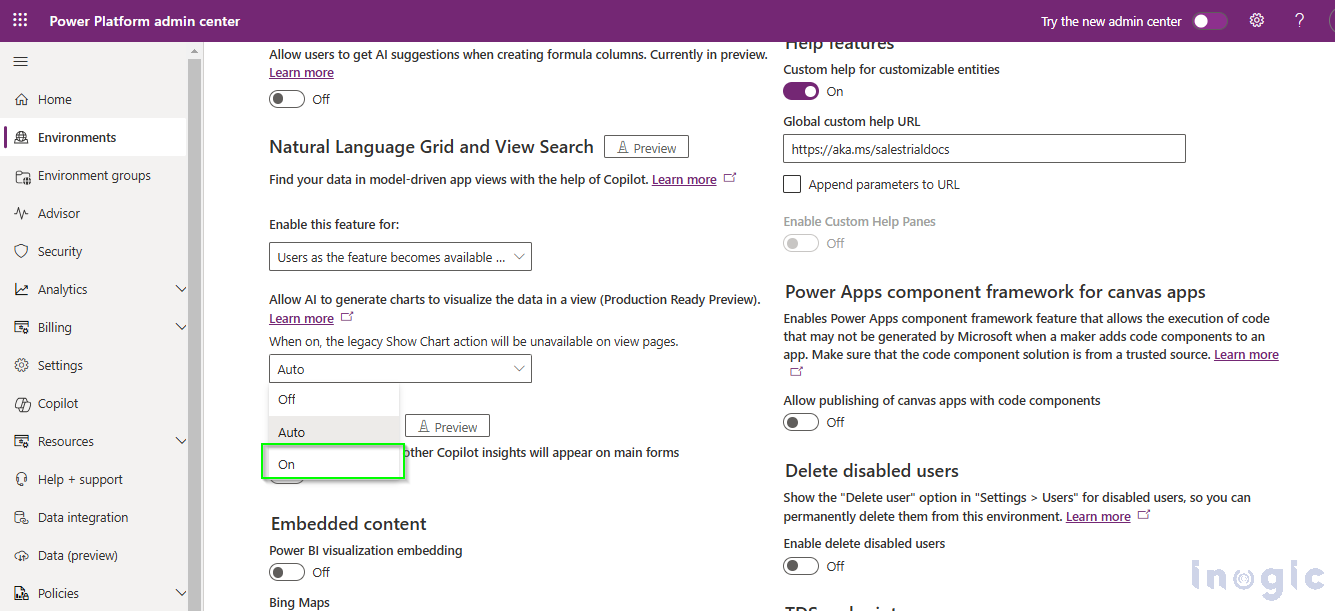This screenshot has height=611, width=1335.
Task: Expand the Analytics section in sidebar
Action: point(181,290)
